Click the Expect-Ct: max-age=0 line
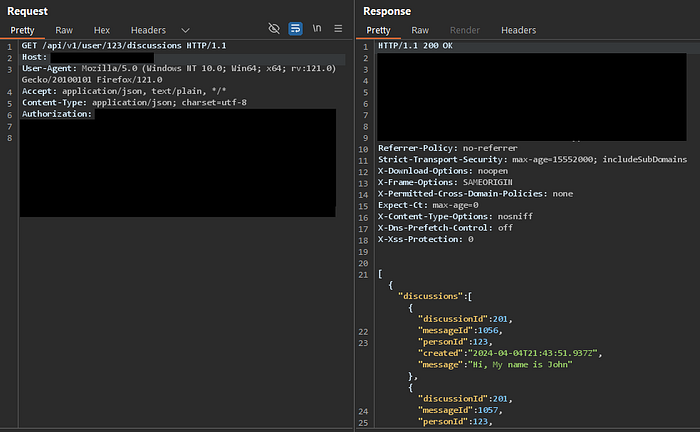Screen dimensions: 700x432 click(x=428, y=205)
